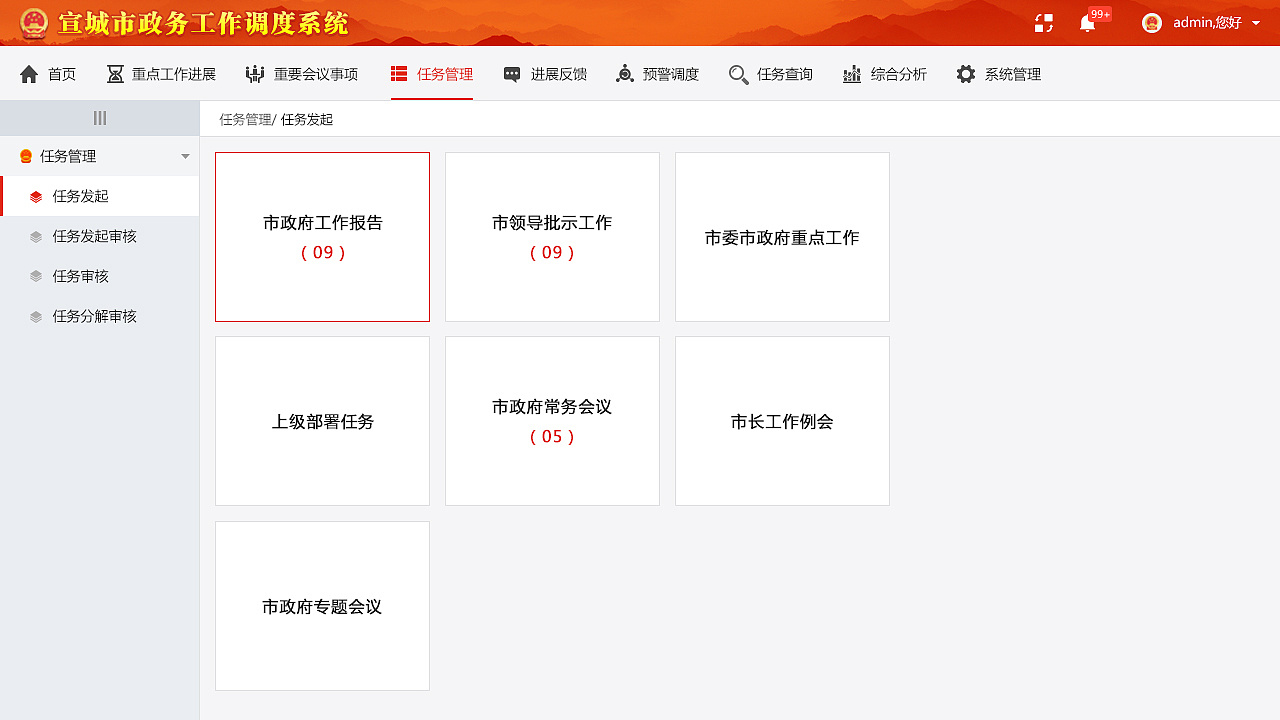Open 系统管理 with the gear icon
The image size is (1280, 720).
(966, 73)
